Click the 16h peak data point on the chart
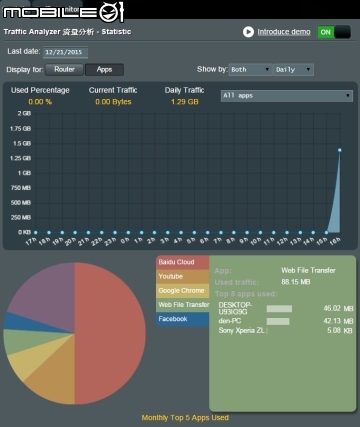 pyautogui.click(x=340, y=150)
